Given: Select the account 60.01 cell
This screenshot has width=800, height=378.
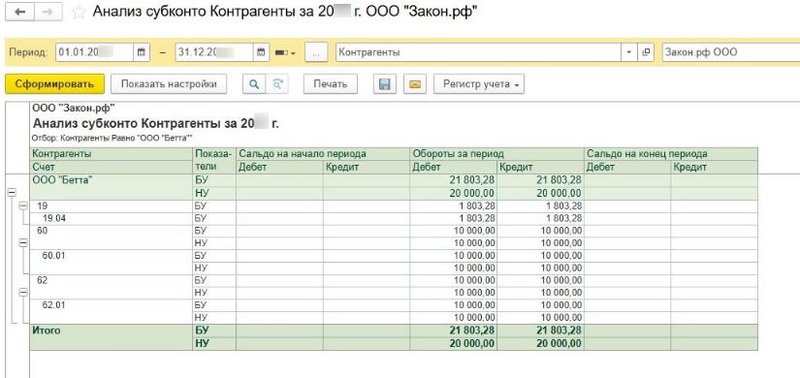Looking at the screenshot, I should pos(111,262).
